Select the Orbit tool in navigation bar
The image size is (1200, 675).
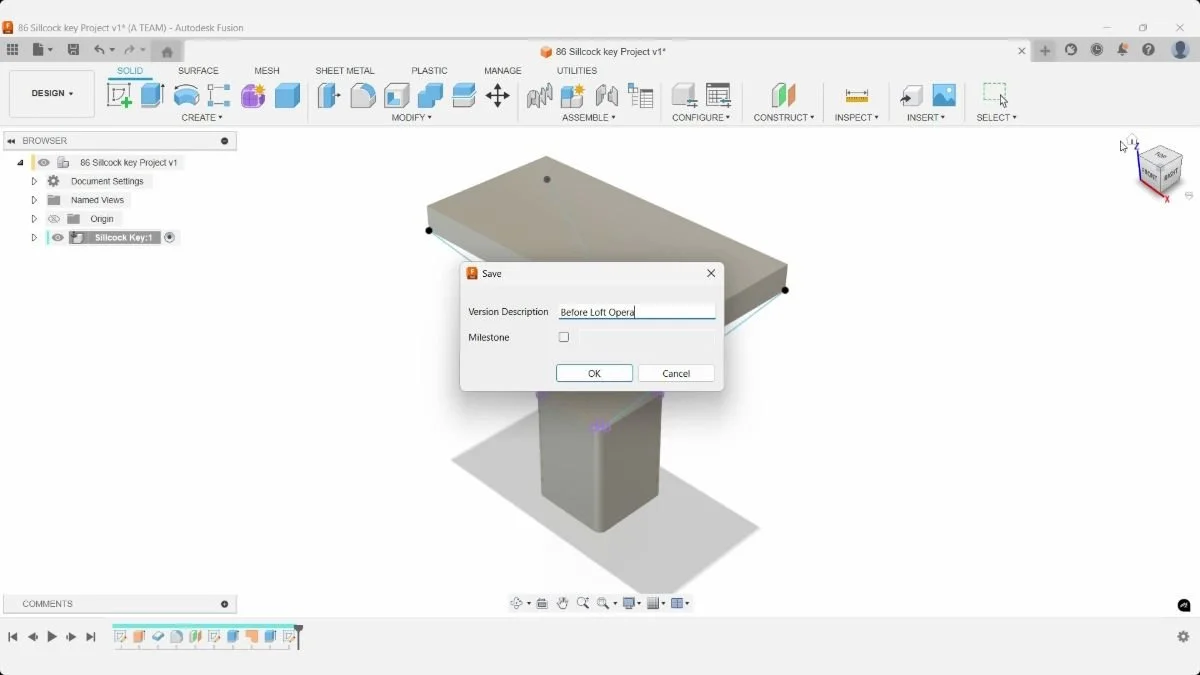[x=517, y=603]
